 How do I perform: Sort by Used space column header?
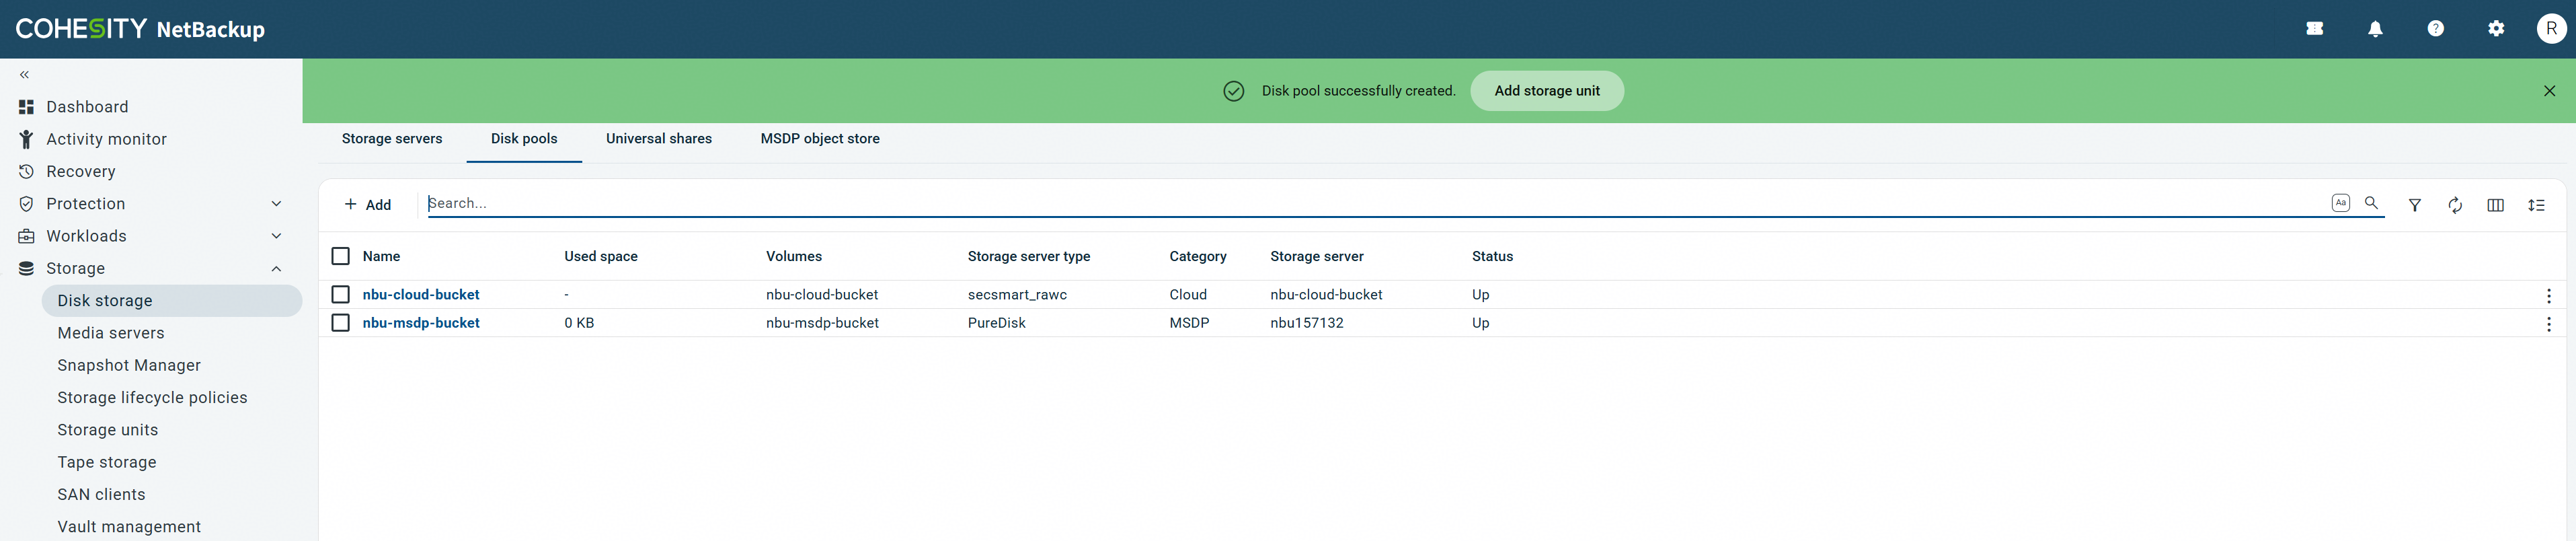[x=601, y=257]
